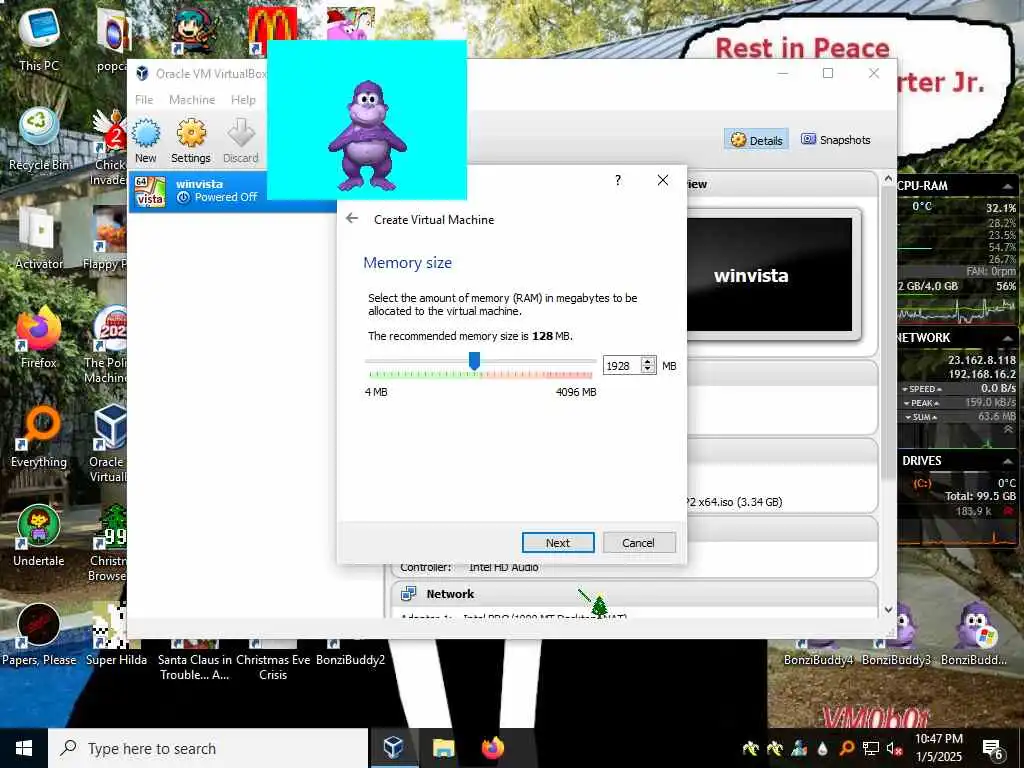Collapse the NETWORK gadget panel
The image size is (1024, 768).
point(1007,338)
